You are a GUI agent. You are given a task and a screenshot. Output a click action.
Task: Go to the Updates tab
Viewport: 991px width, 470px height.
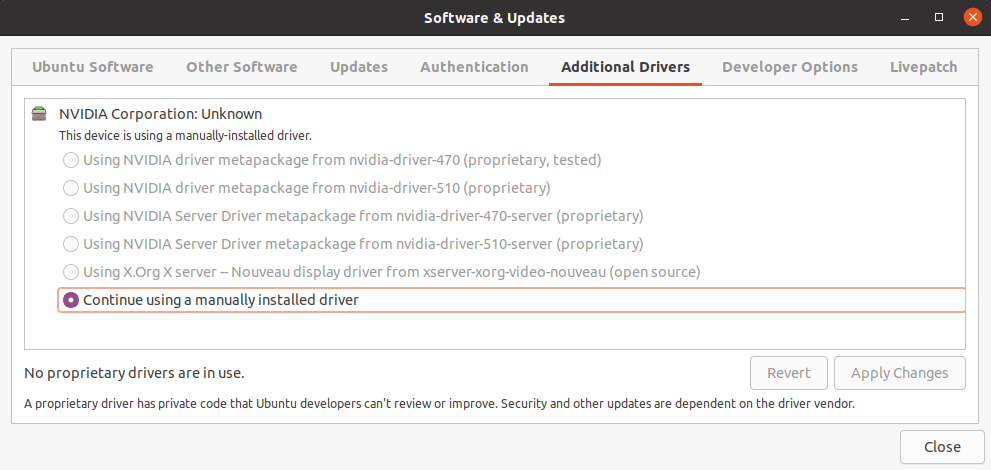coord(359,67)
